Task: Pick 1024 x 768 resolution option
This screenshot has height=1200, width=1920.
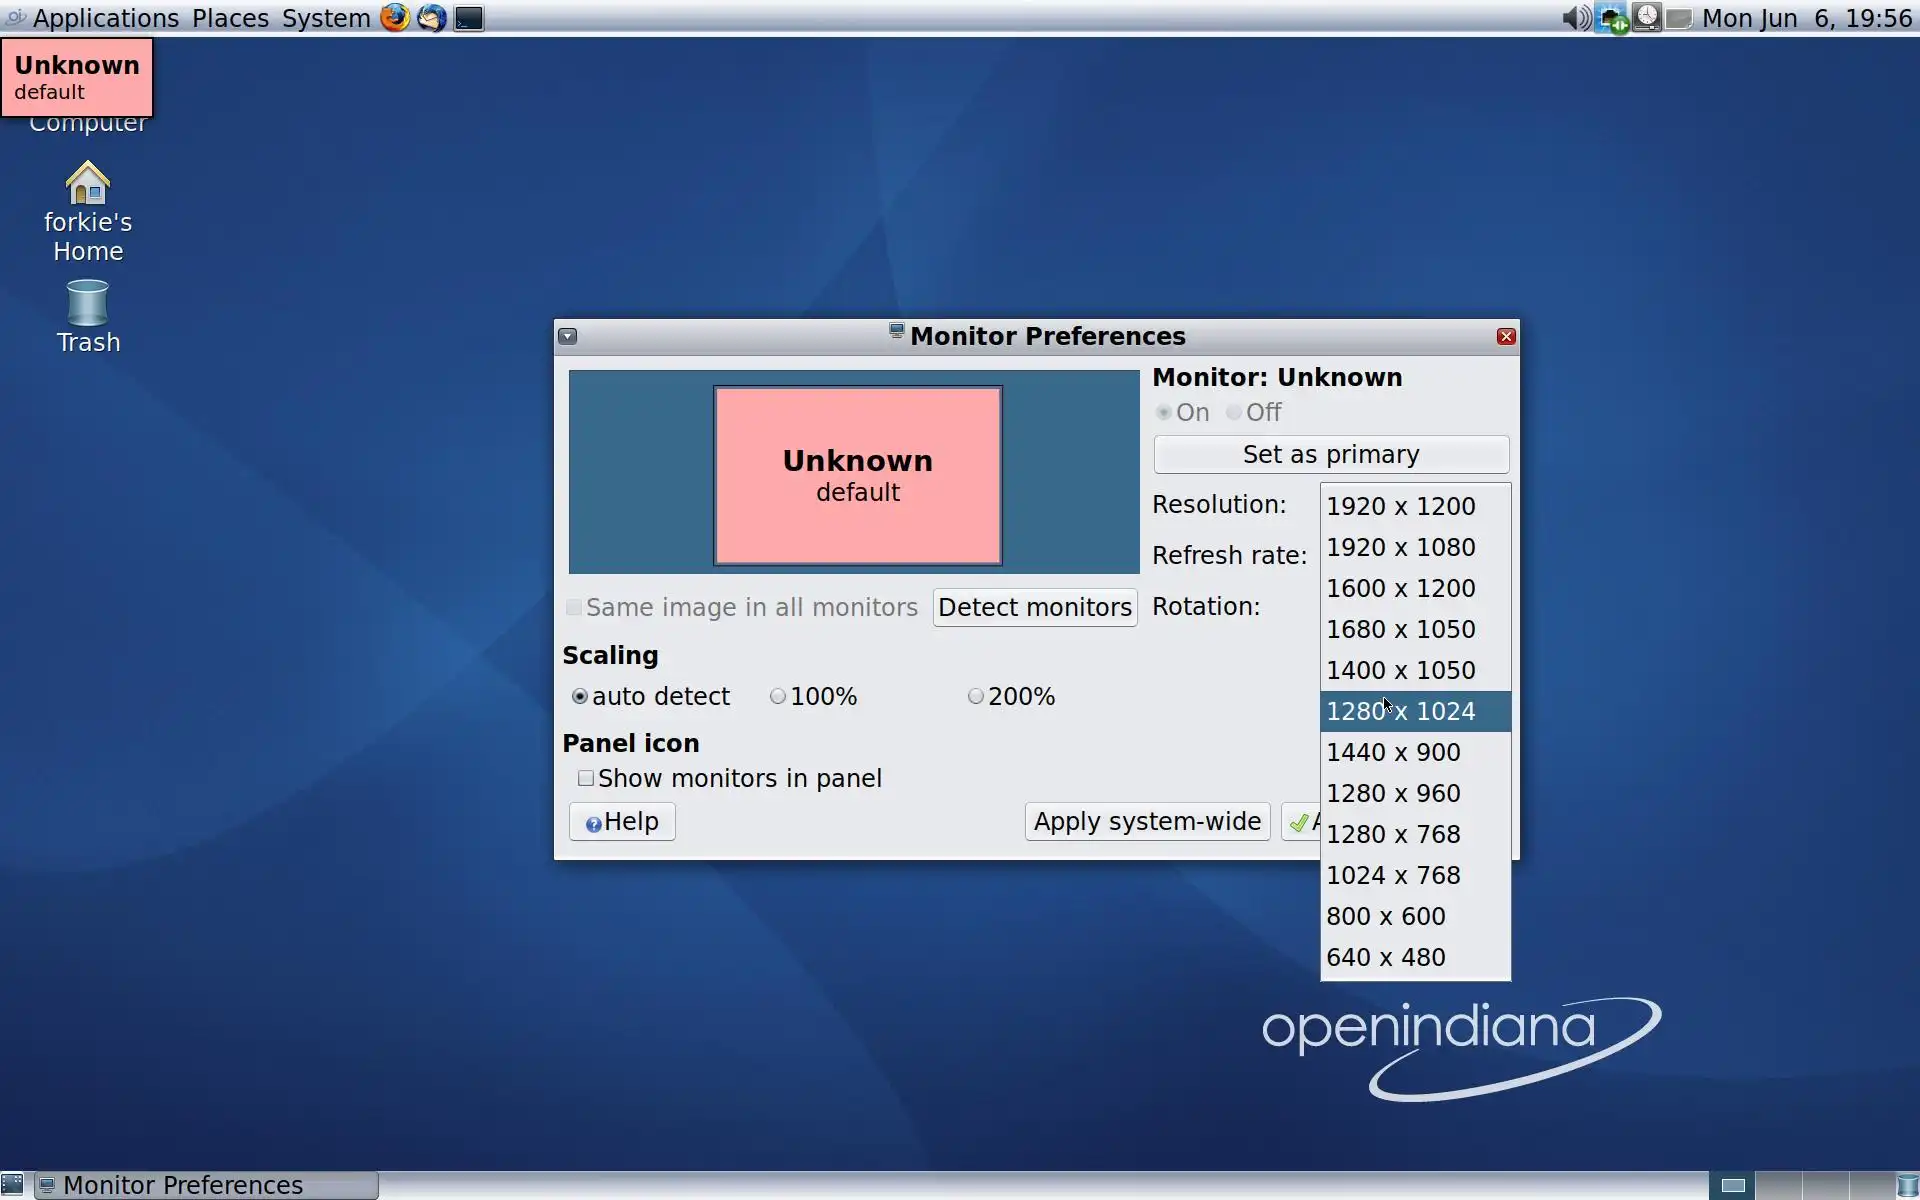Action: [x=1393, y=876]
